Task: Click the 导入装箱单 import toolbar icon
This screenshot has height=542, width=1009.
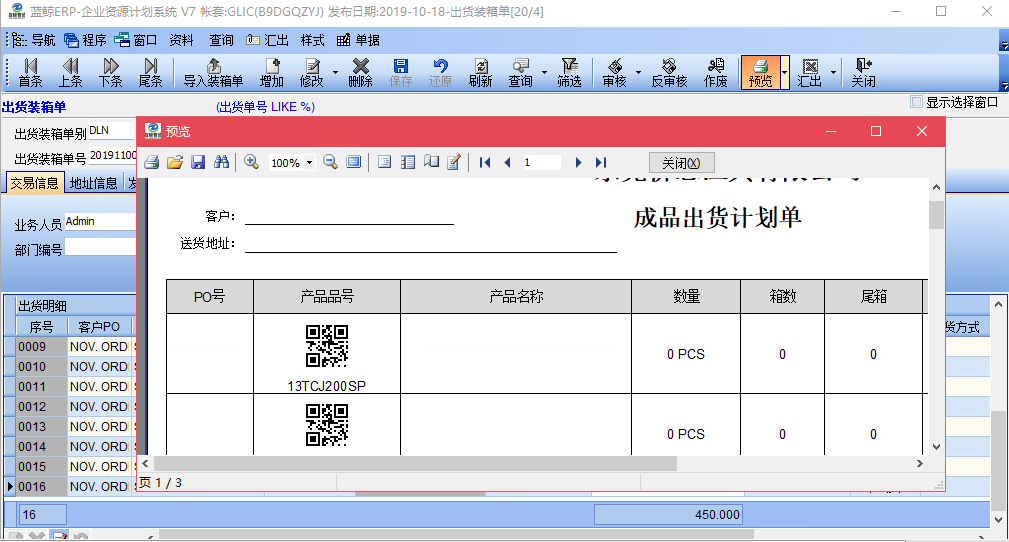Action: (213, 72)
